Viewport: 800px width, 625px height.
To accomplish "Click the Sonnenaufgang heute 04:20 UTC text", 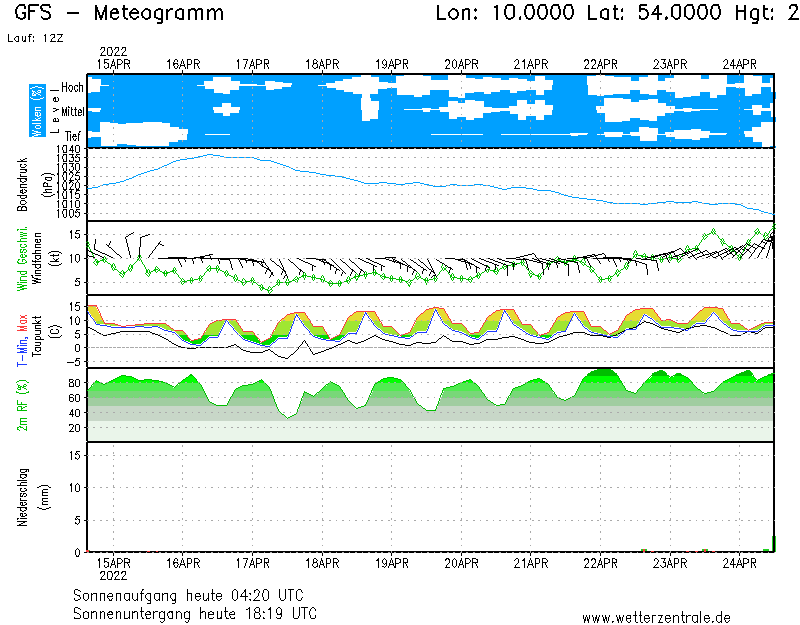I will tap(194, 595).
